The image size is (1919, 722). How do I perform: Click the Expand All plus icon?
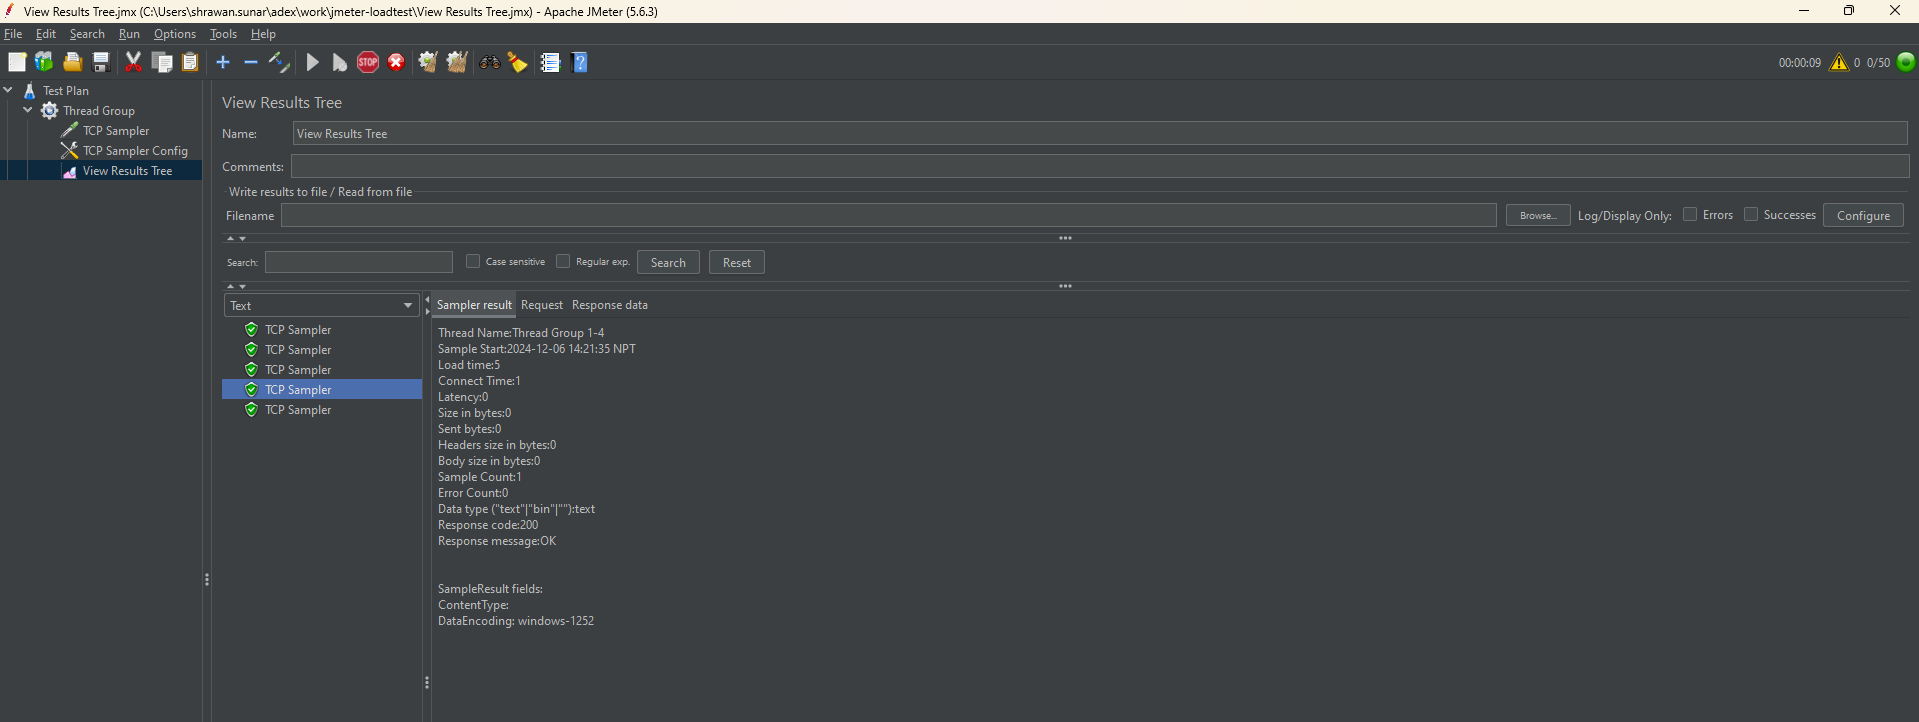(x=223, y=62)
